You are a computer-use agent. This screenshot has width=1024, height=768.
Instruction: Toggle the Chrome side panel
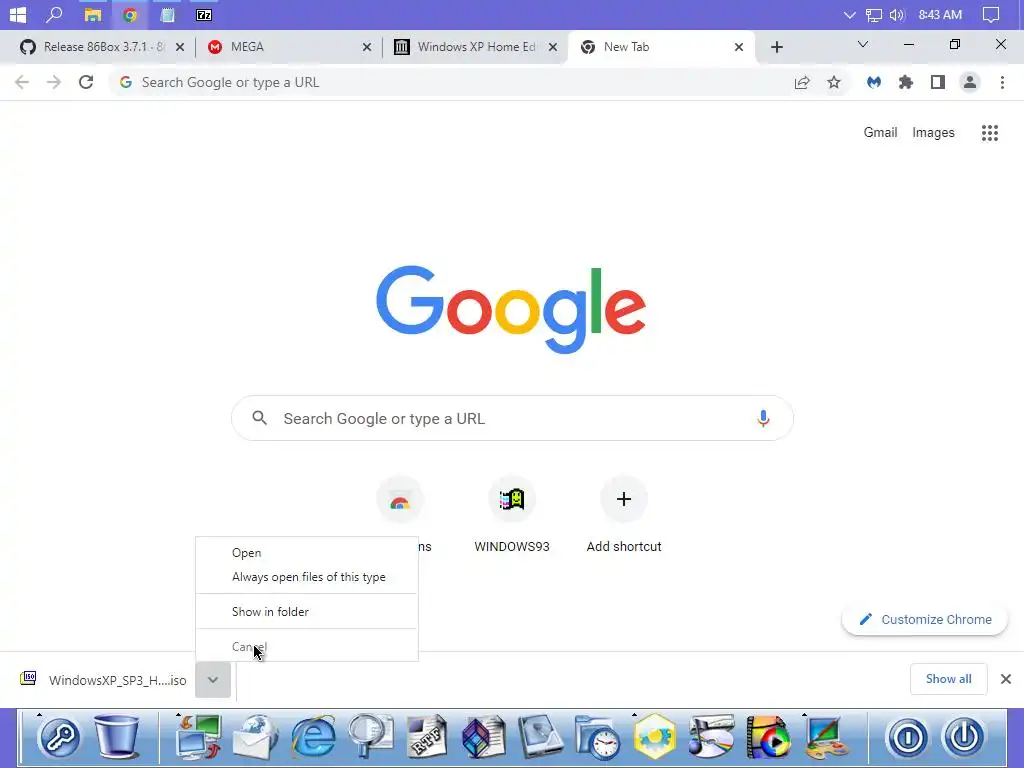[x=938, y=82]
